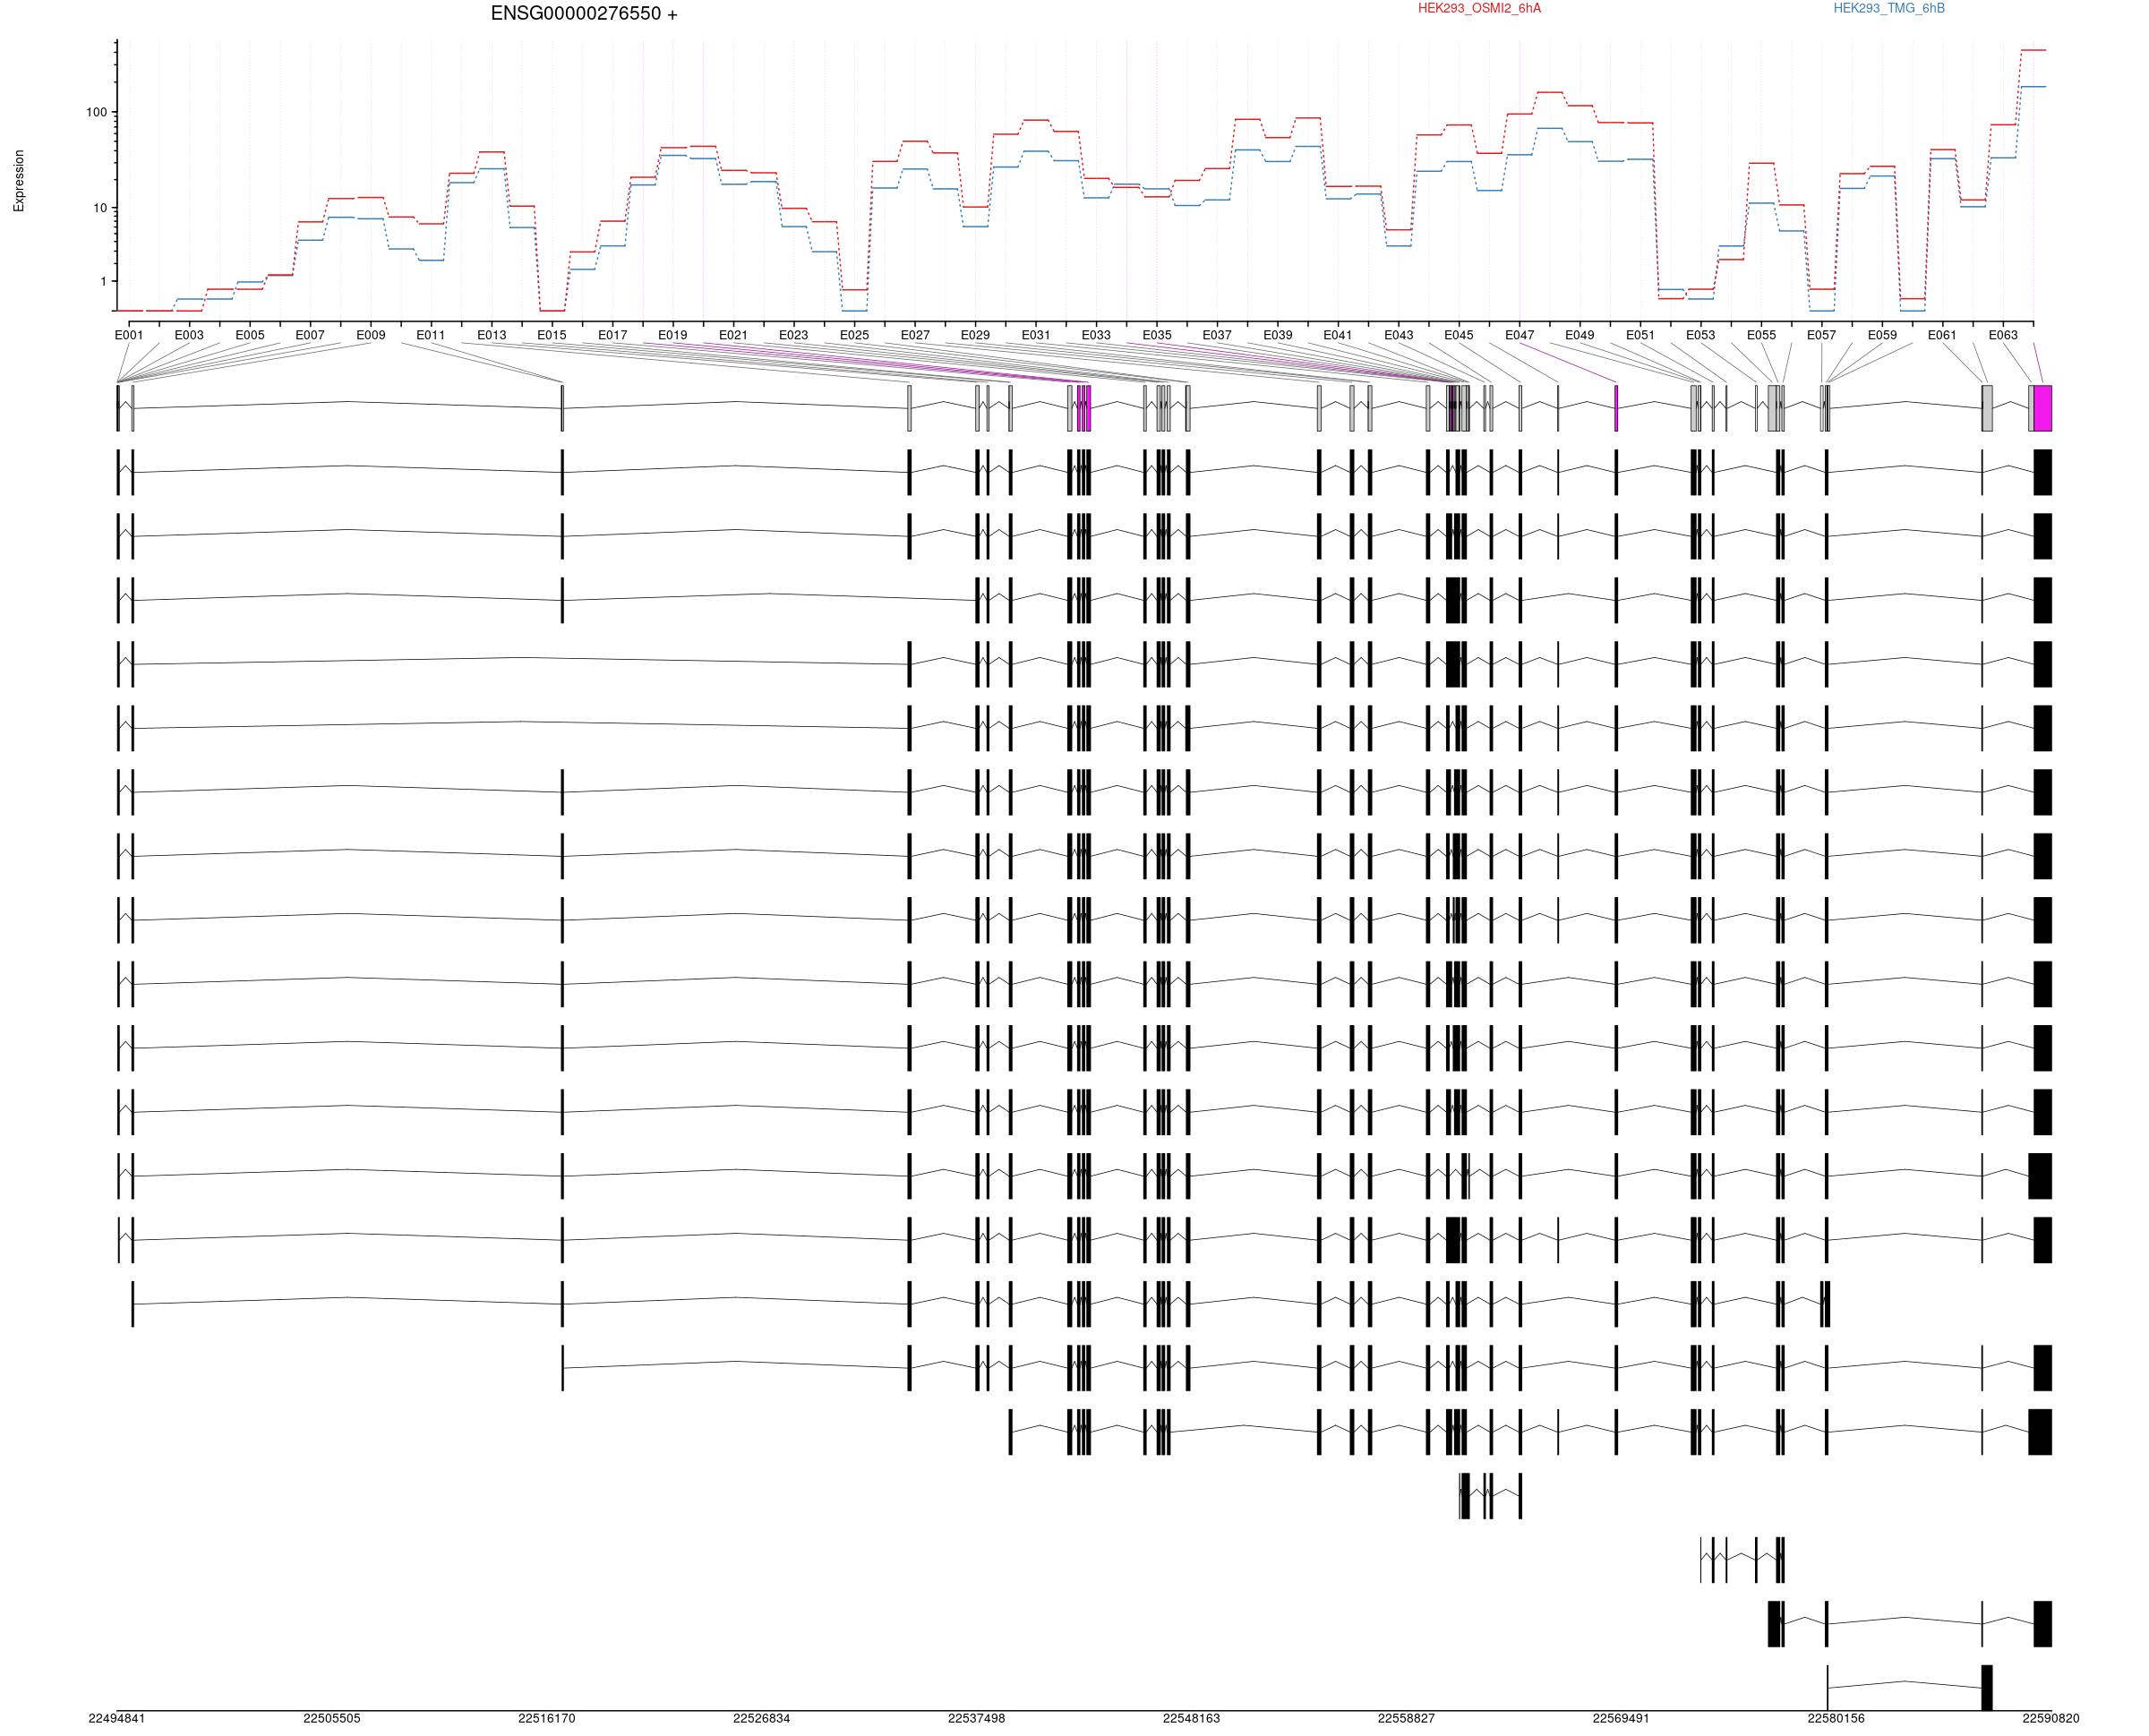Click genomic coordinate 22548163
This screenshot has height=1736, width=2149.
(x=1192, y=1719)
